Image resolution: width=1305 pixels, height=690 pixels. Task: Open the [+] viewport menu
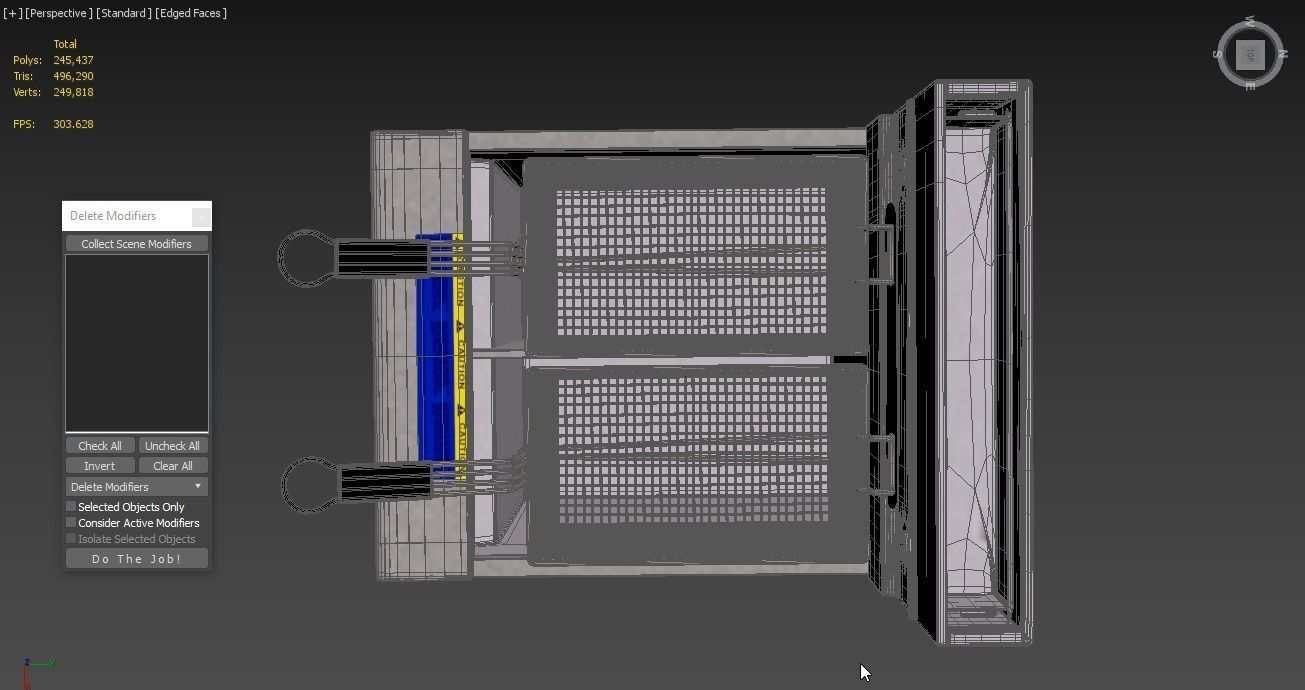coord(12,13)
